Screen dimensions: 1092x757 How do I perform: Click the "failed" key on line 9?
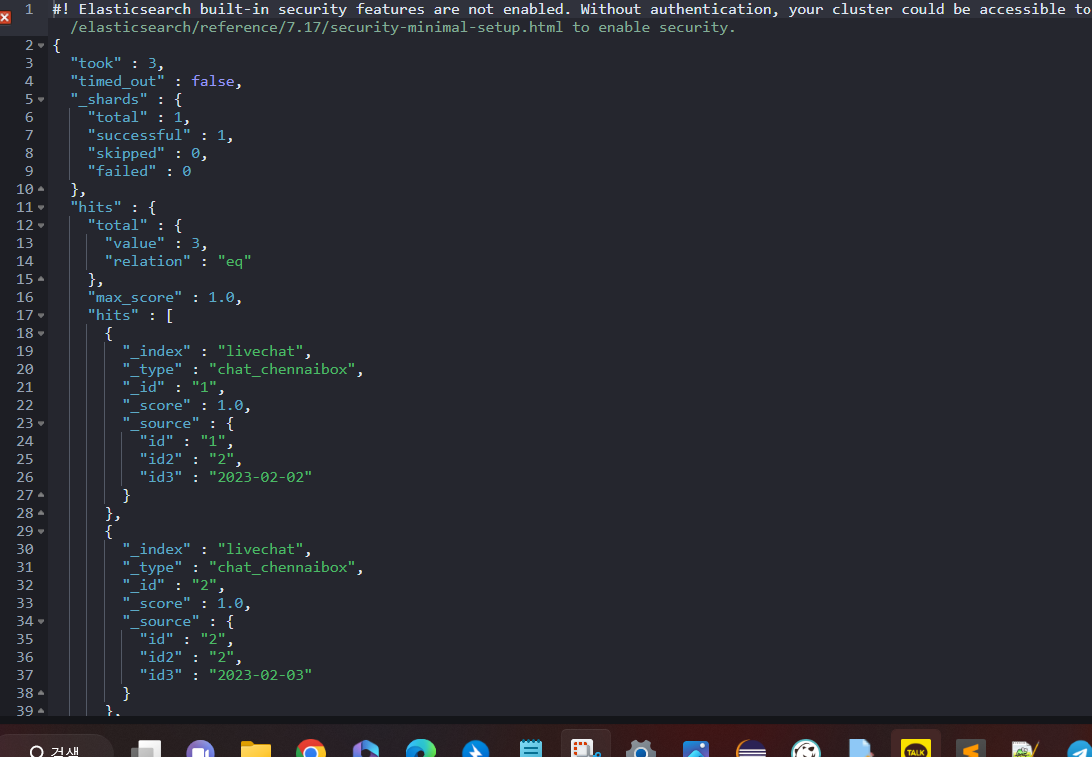tap(122, 171)
